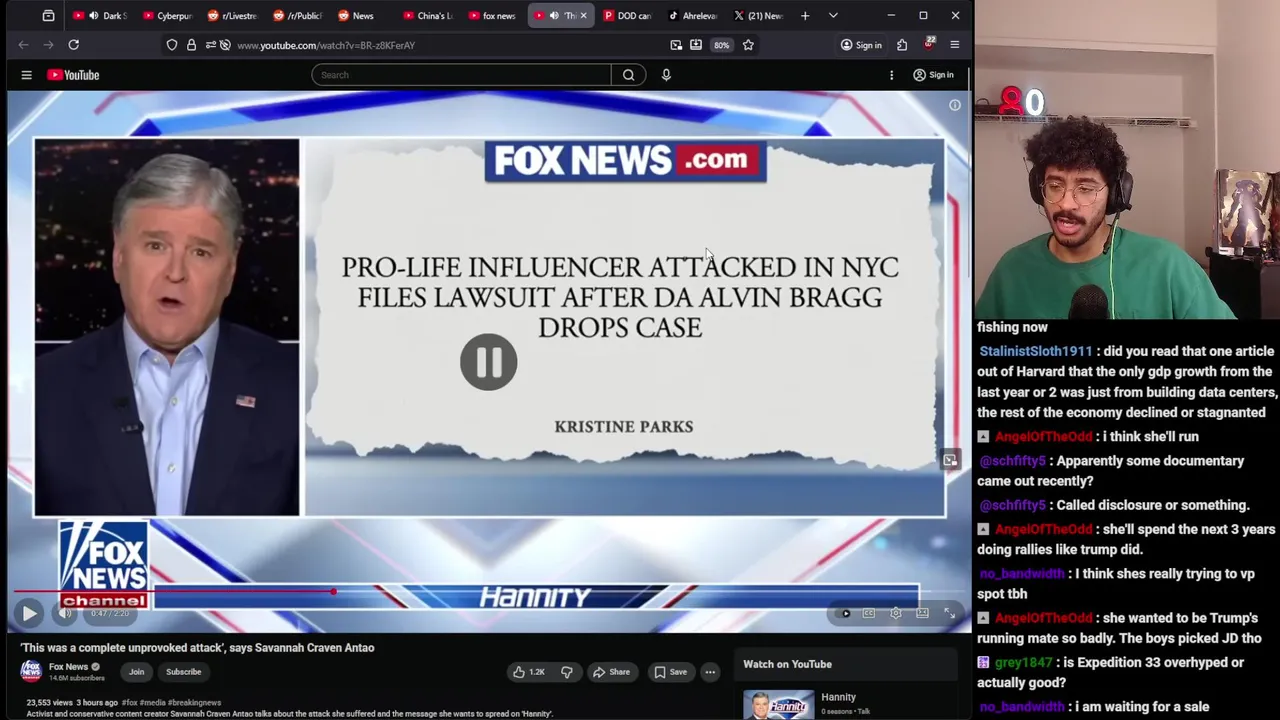This screenshot has height=720, width=1280.
Task: Click the YouTube Sign in button
Action: [933, 75]
